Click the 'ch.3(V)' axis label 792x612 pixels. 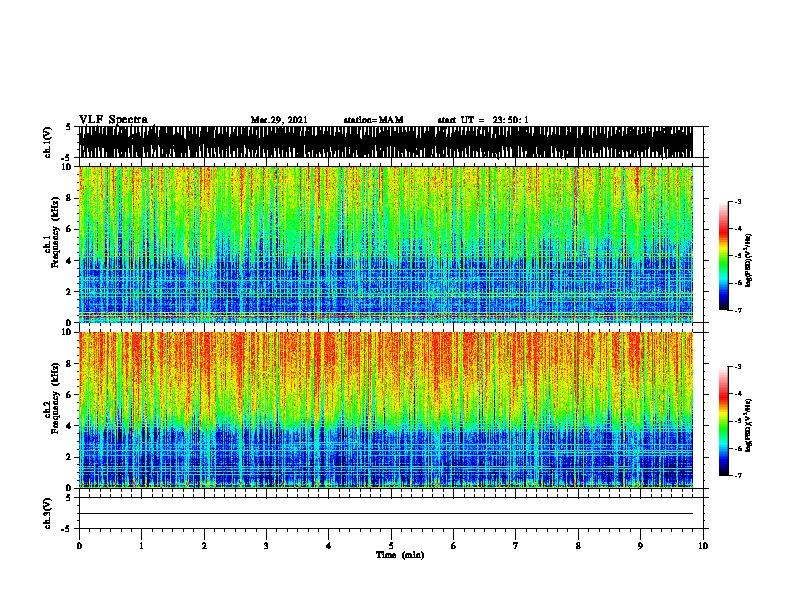(48, 513)
